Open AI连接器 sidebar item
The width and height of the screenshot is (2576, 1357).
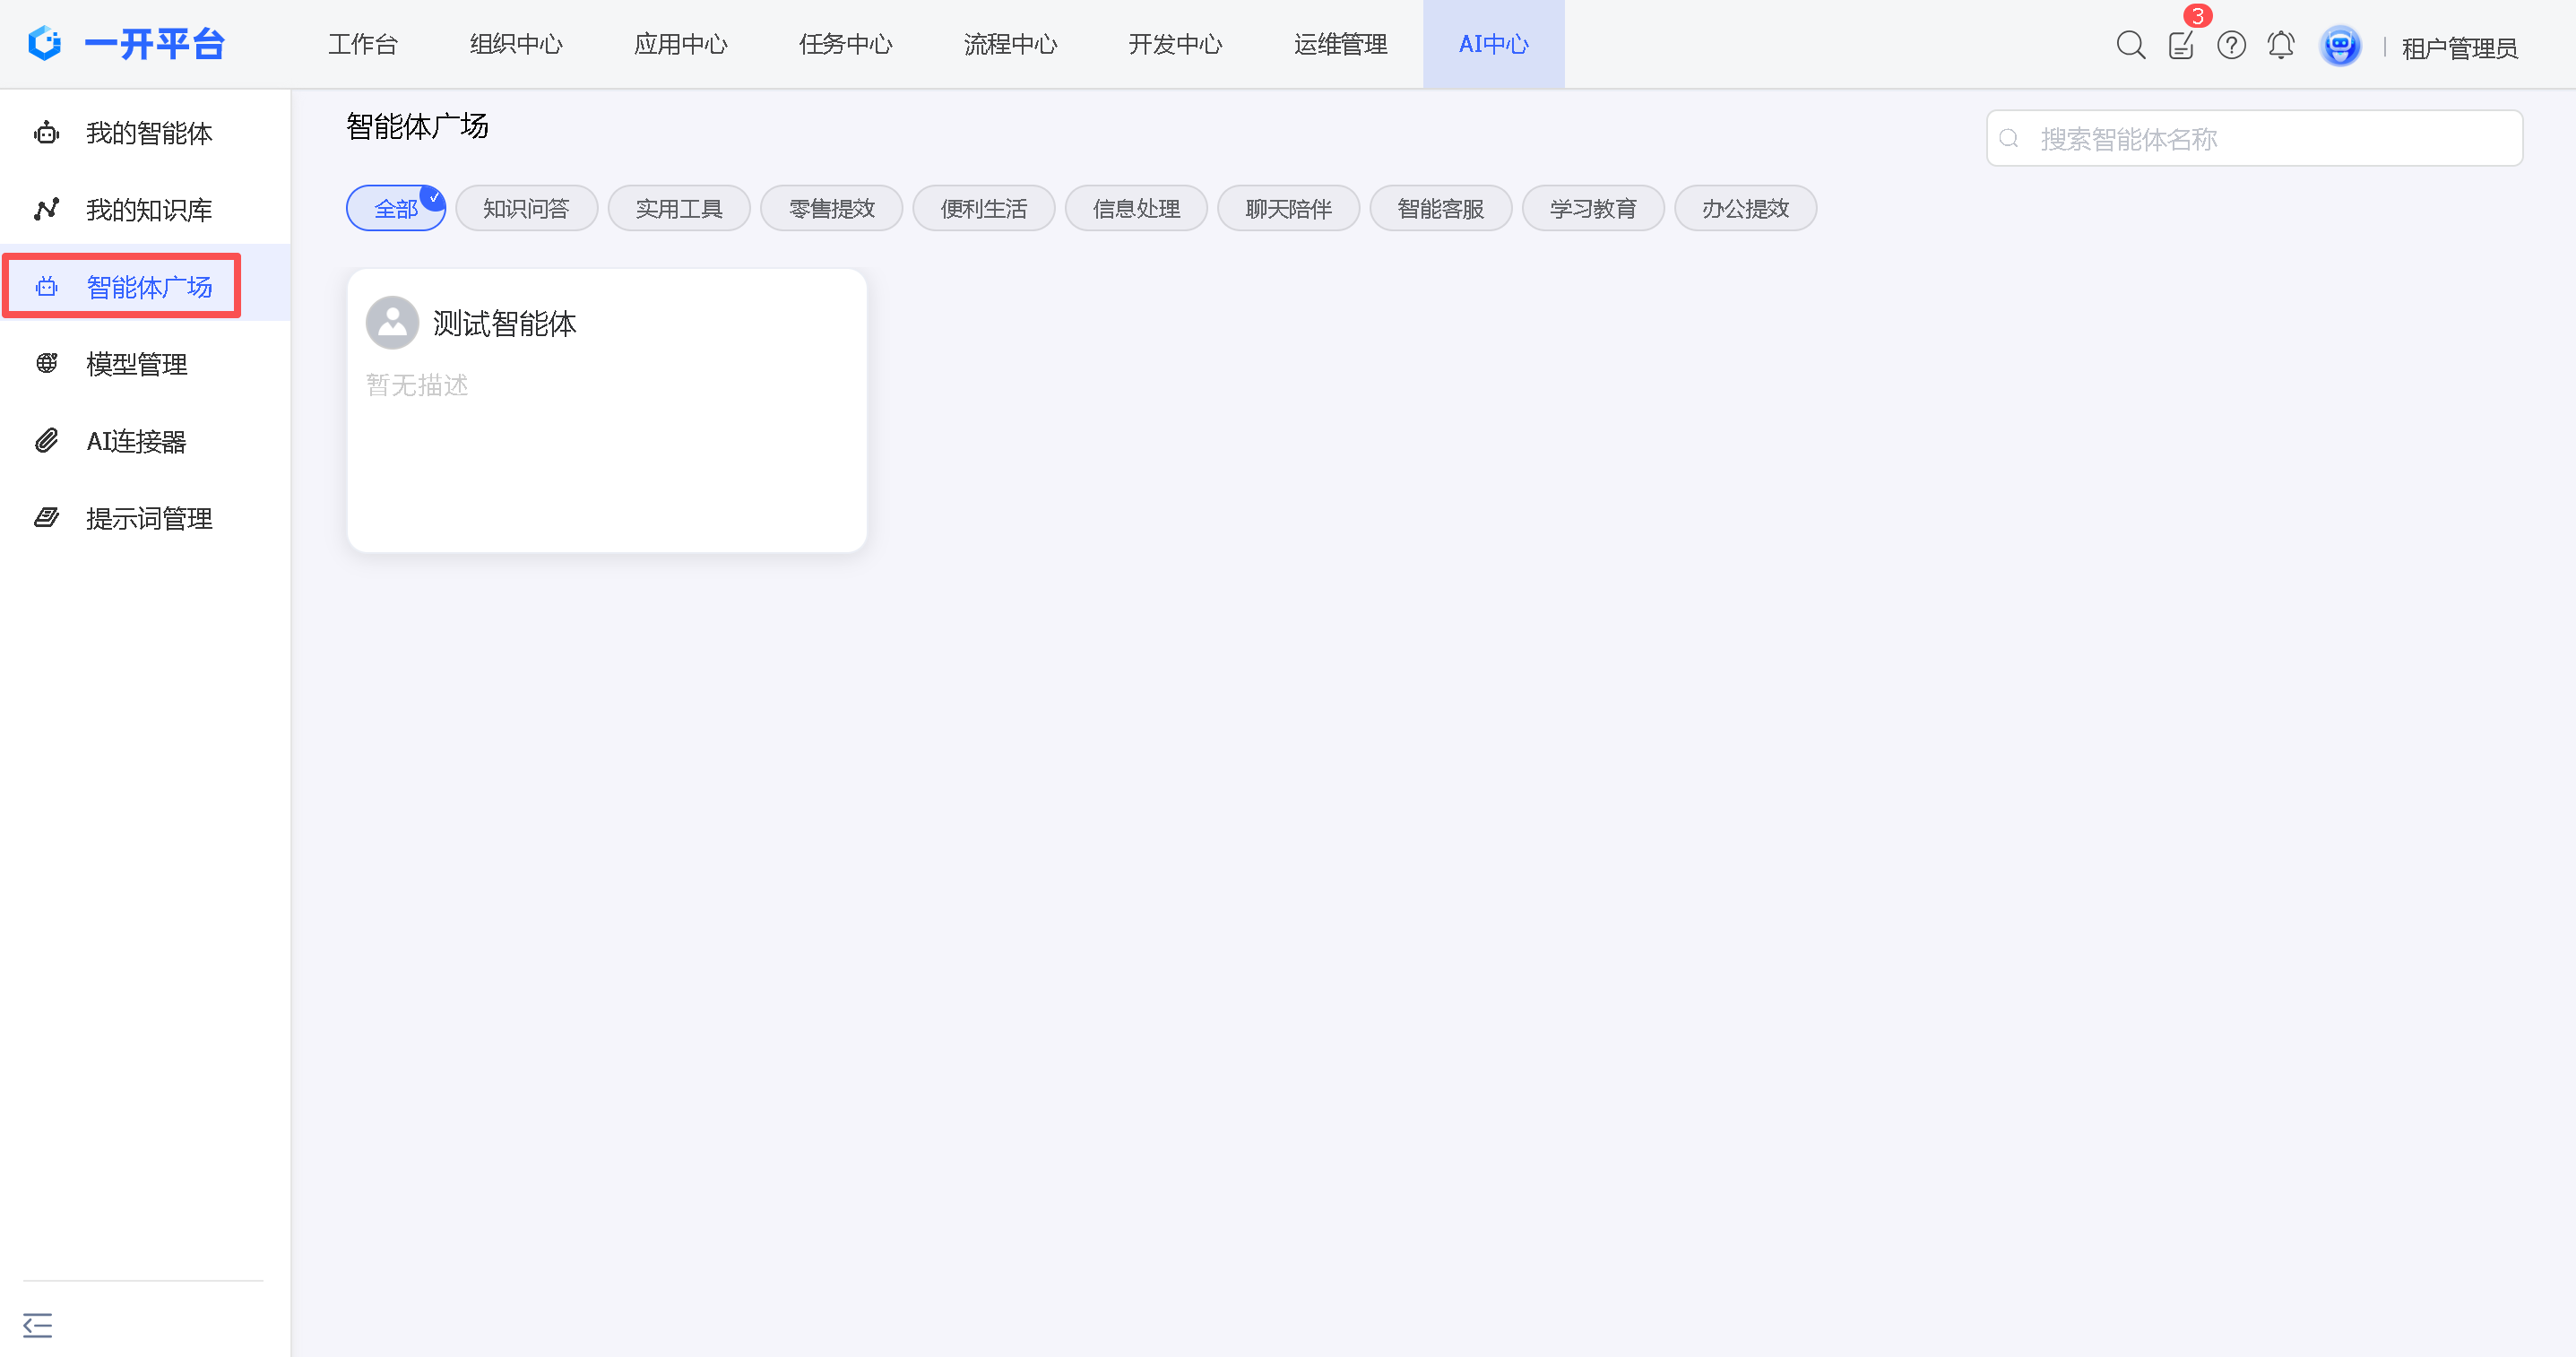pyautogui.click(x=136, y=441)
